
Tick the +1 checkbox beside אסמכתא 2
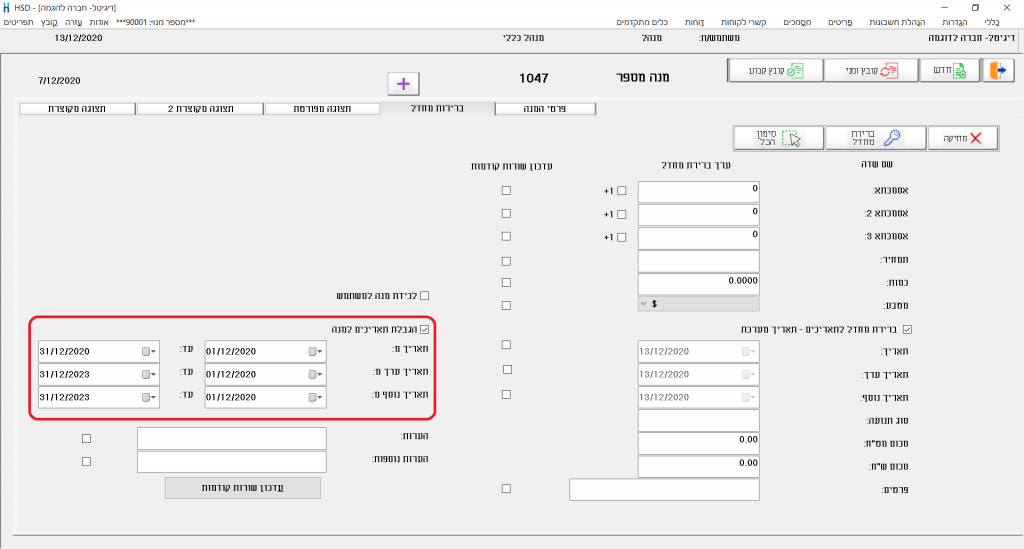tap(622, 214)
